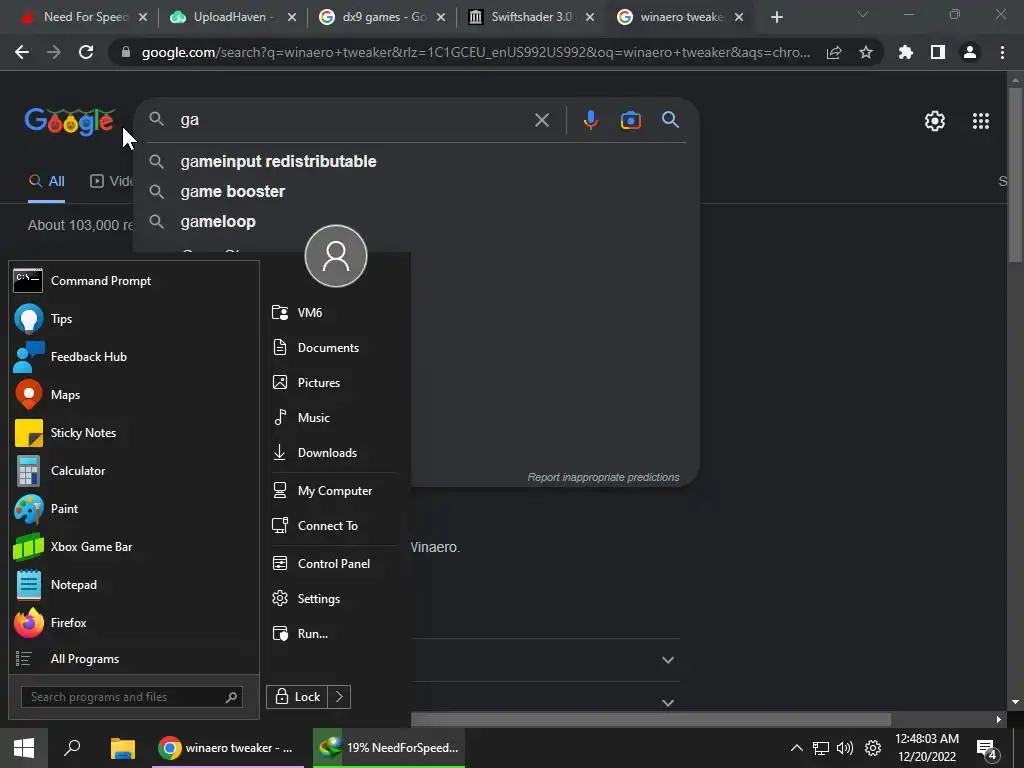Open NeedForSpeed 19% installer taskbar progress
The width and height of the screenshot is (1024, 768).
389,748
